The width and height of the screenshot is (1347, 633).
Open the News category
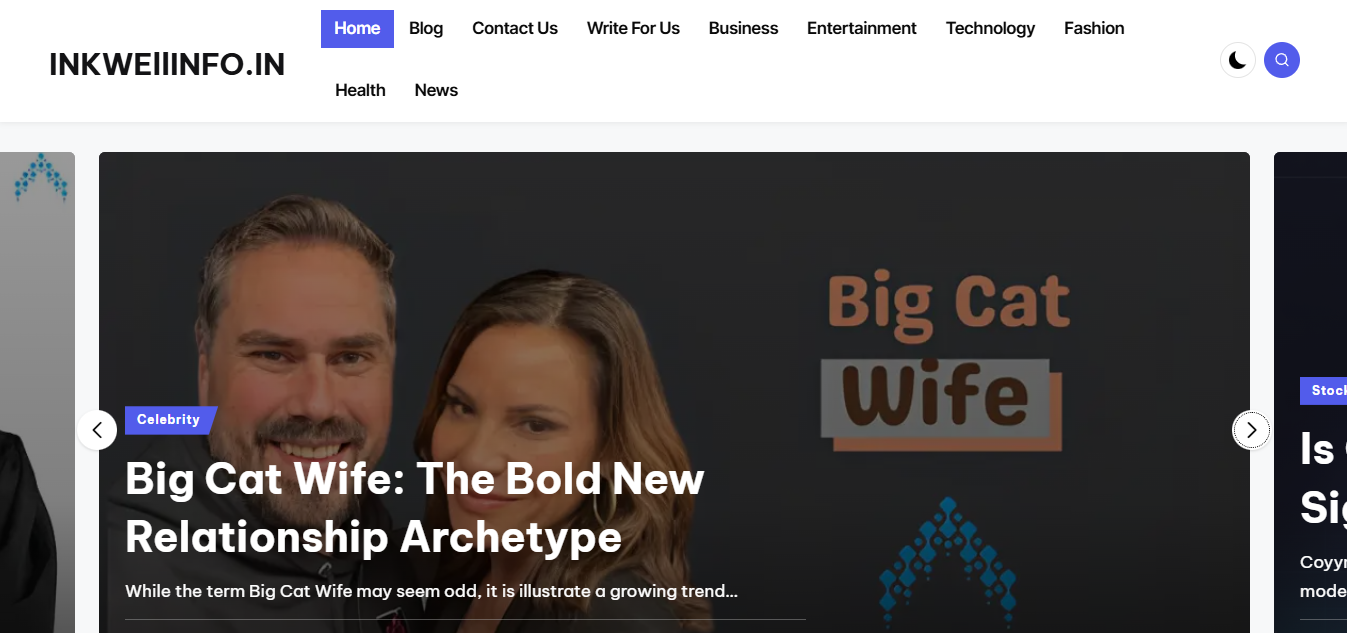[x=436, y=90]
